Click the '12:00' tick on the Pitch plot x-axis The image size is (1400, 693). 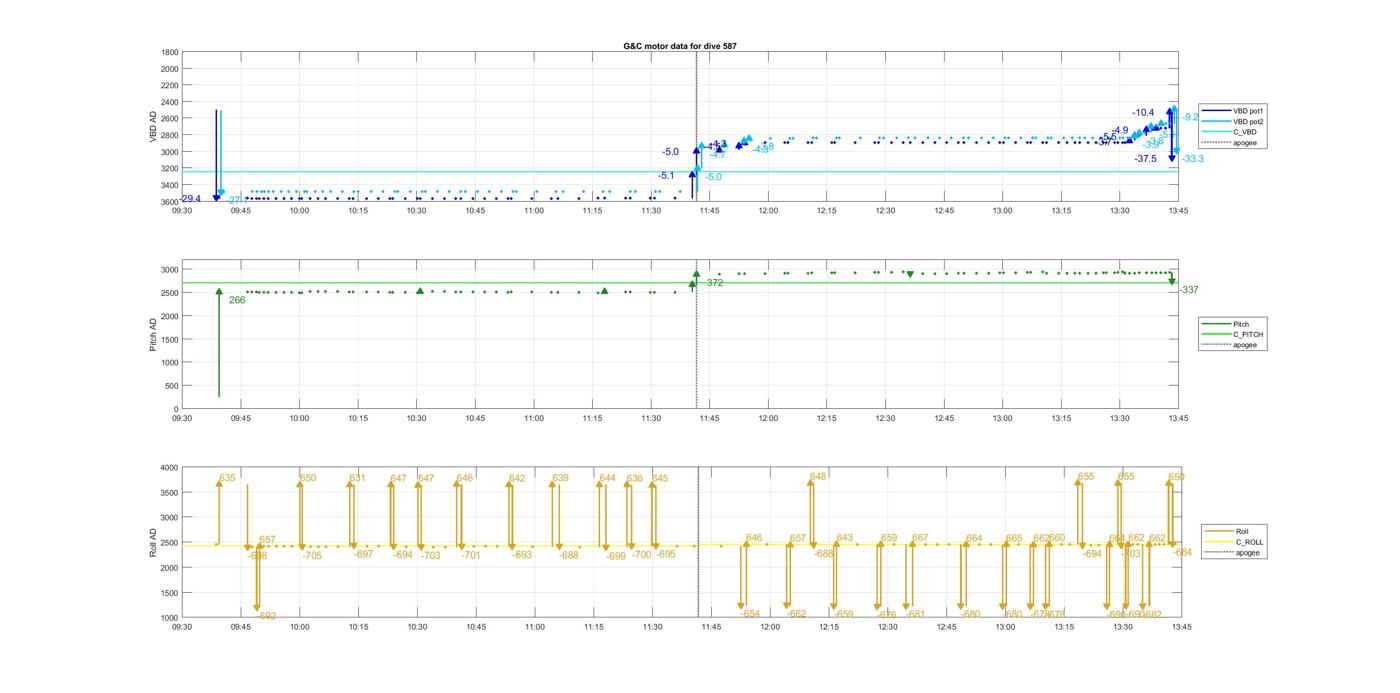pos(768,418)
